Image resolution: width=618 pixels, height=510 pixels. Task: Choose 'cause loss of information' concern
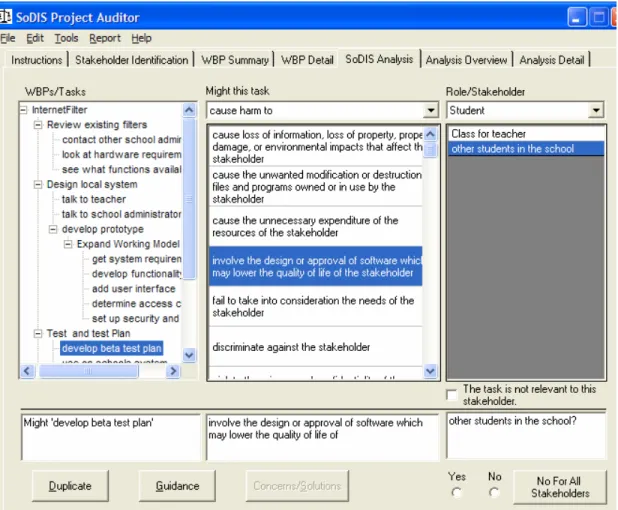tap(316, 147)
